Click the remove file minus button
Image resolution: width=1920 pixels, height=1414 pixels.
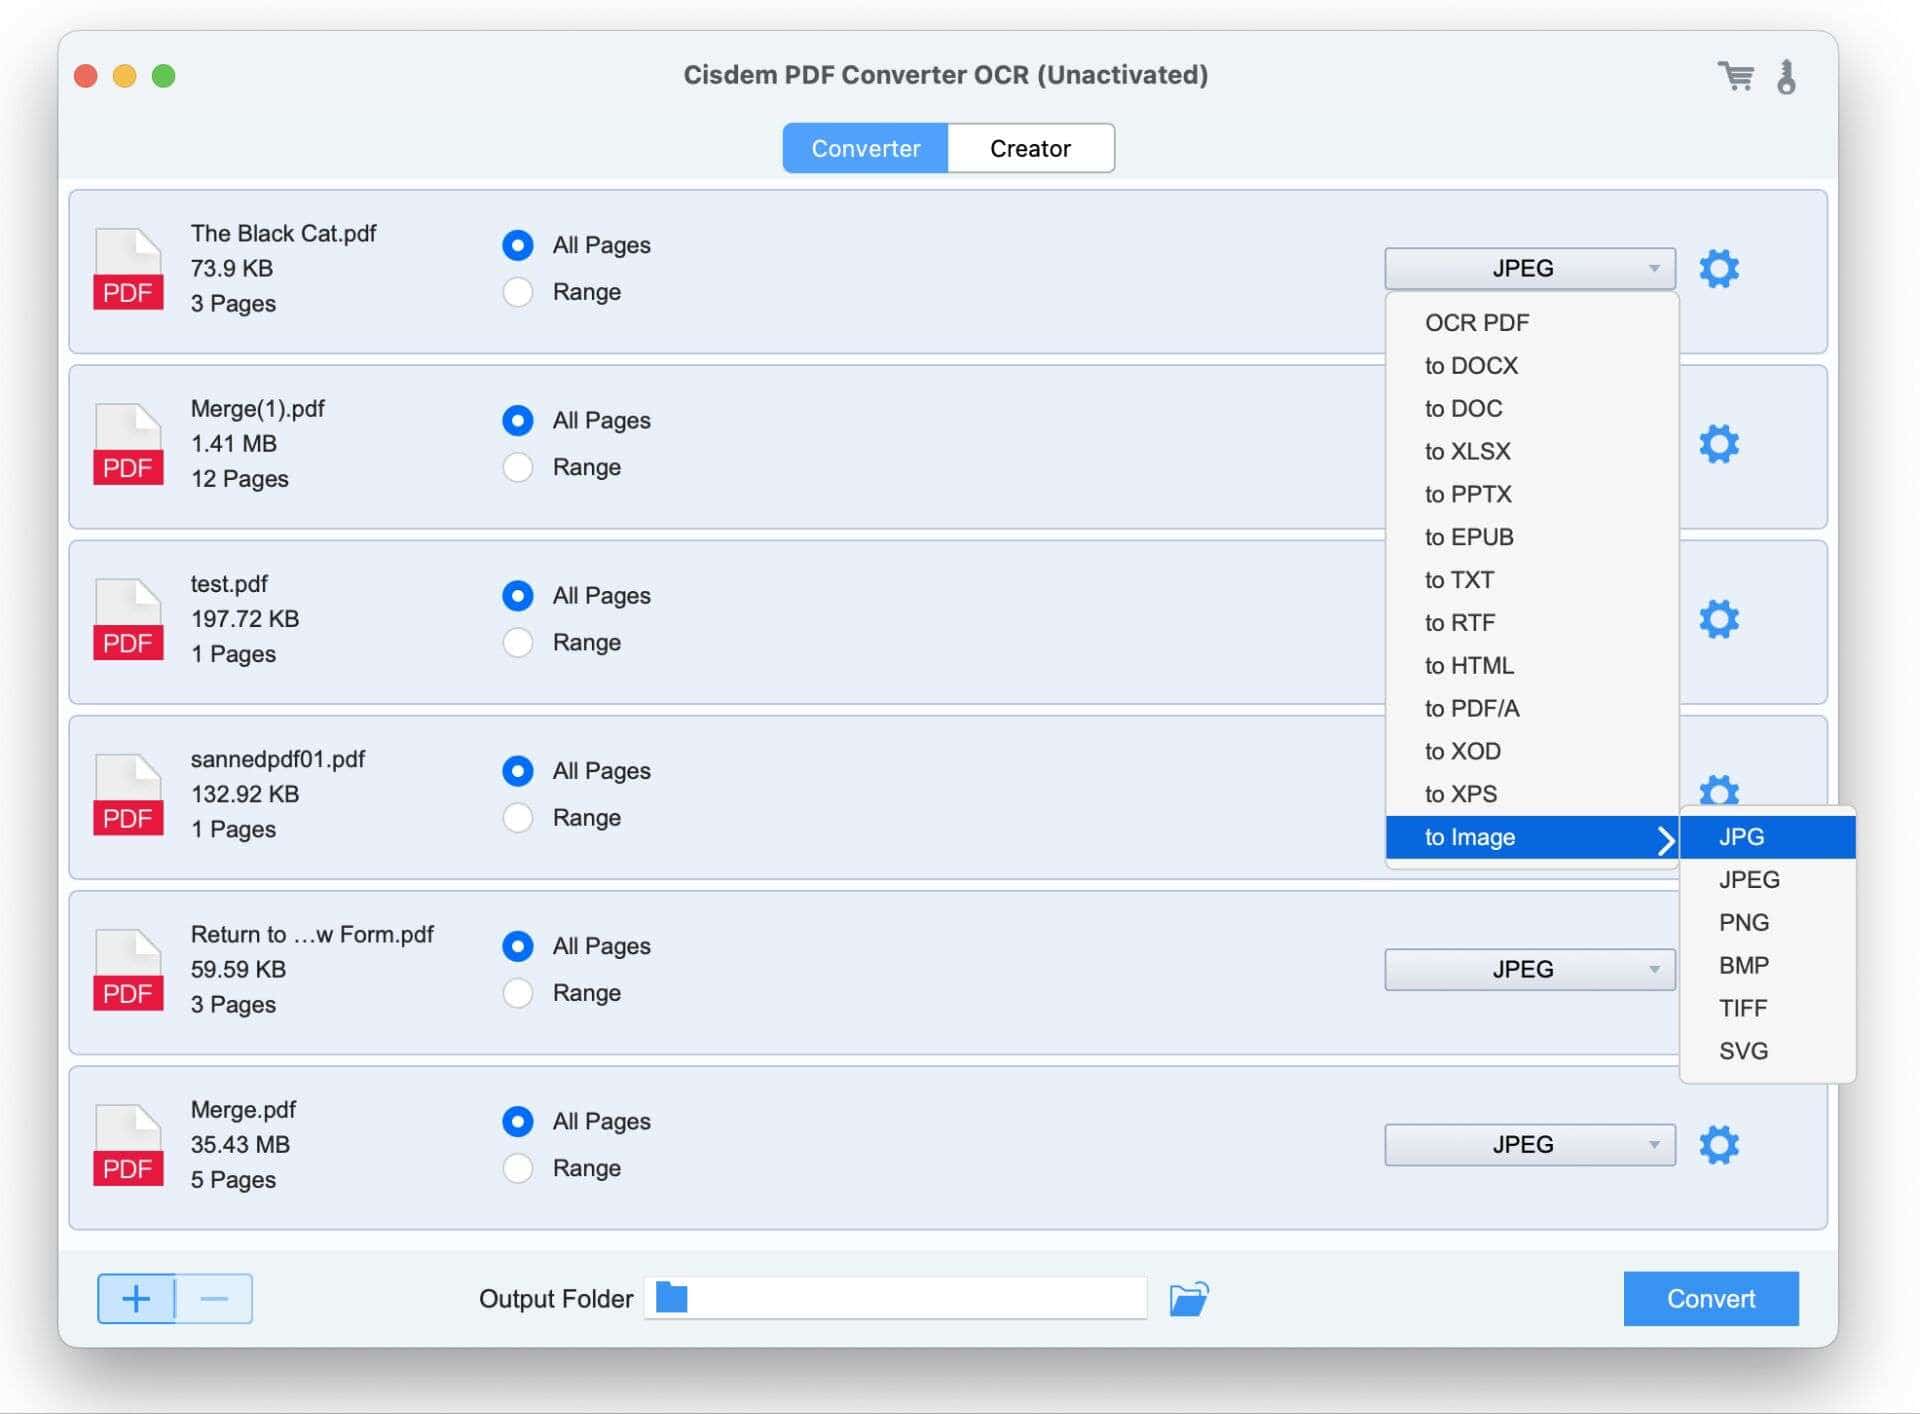click(213, 1298)
